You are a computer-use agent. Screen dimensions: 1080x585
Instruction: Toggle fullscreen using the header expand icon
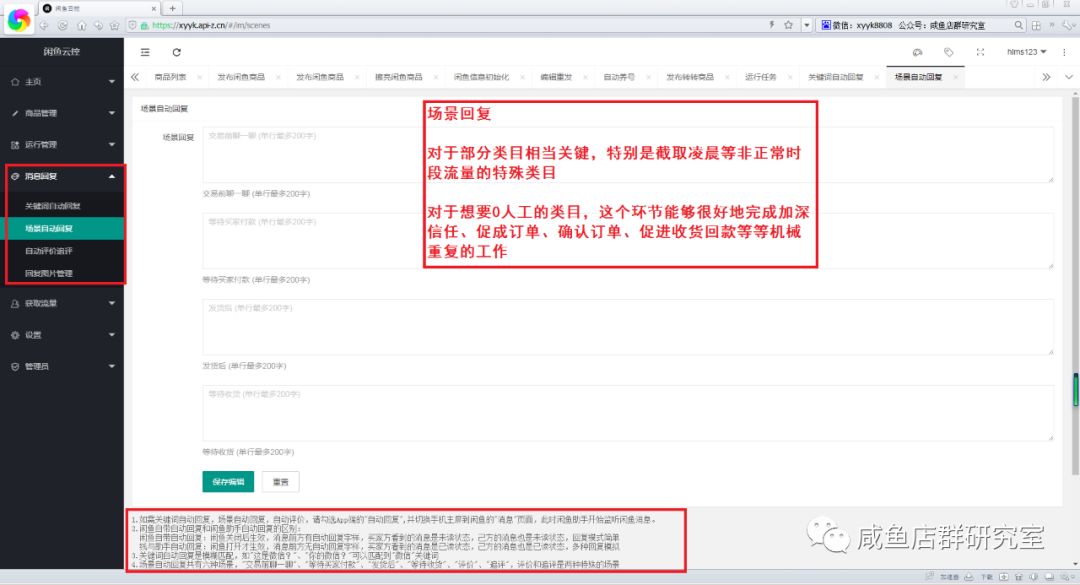pyautogui.click(x=980, y=52)
